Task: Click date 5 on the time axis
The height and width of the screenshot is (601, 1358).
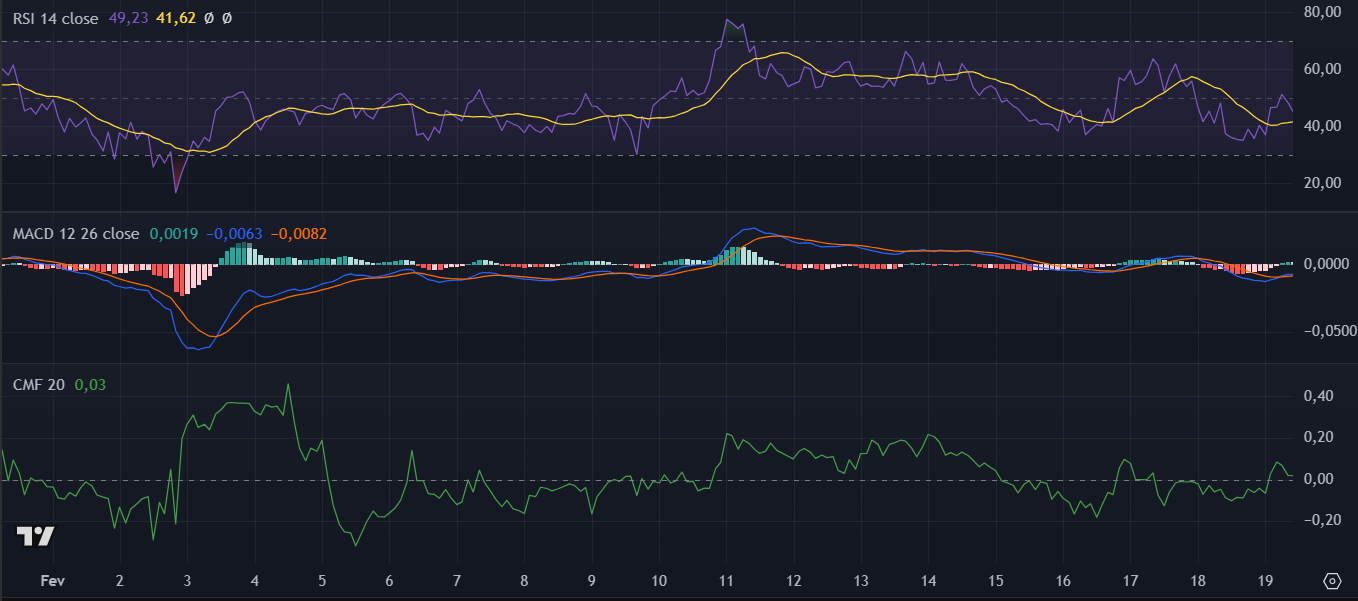Action: click(x=322, y=580)
